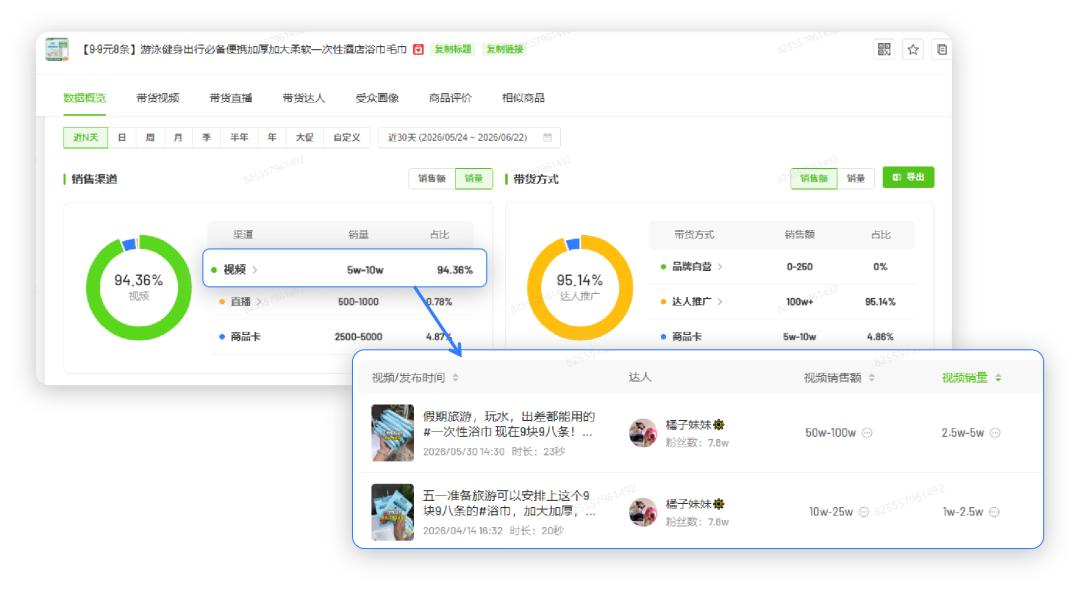Click the green 94.36% donut chart
Image resolution: width=1080 pixels, height=589 pixels.
(x=138, y=287)
